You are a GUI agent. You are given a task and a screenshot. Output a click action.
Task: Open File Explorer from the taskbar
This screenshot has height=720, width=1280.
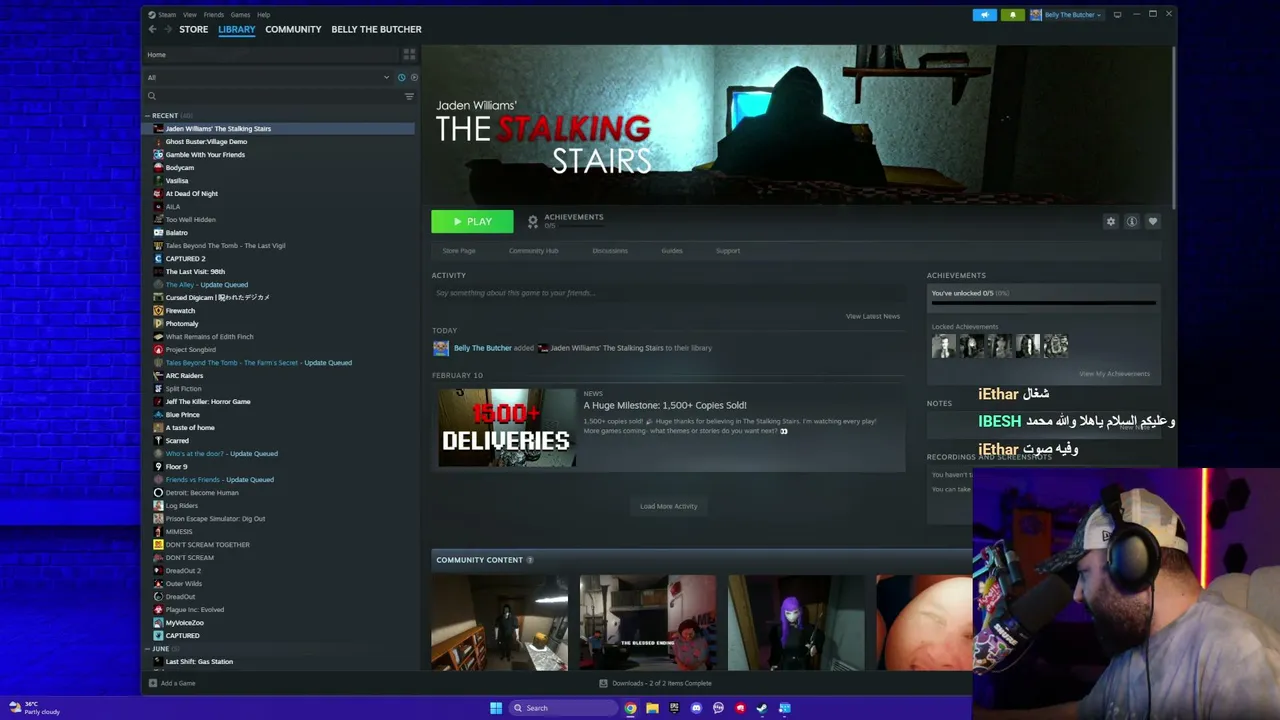click(652, 708)
